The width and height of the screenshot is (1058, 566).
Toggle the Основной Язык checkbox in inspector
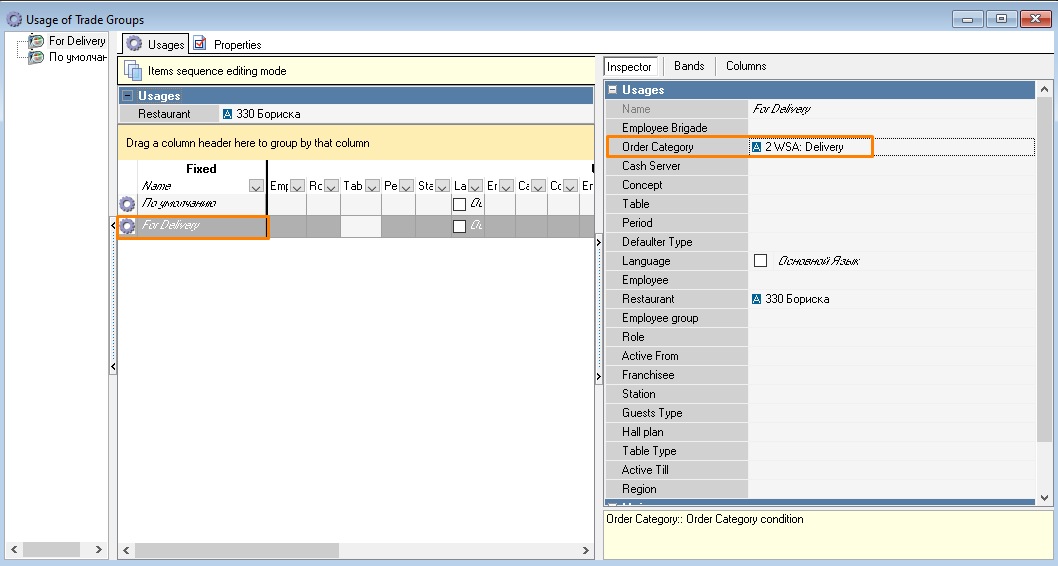click(760, 260)
